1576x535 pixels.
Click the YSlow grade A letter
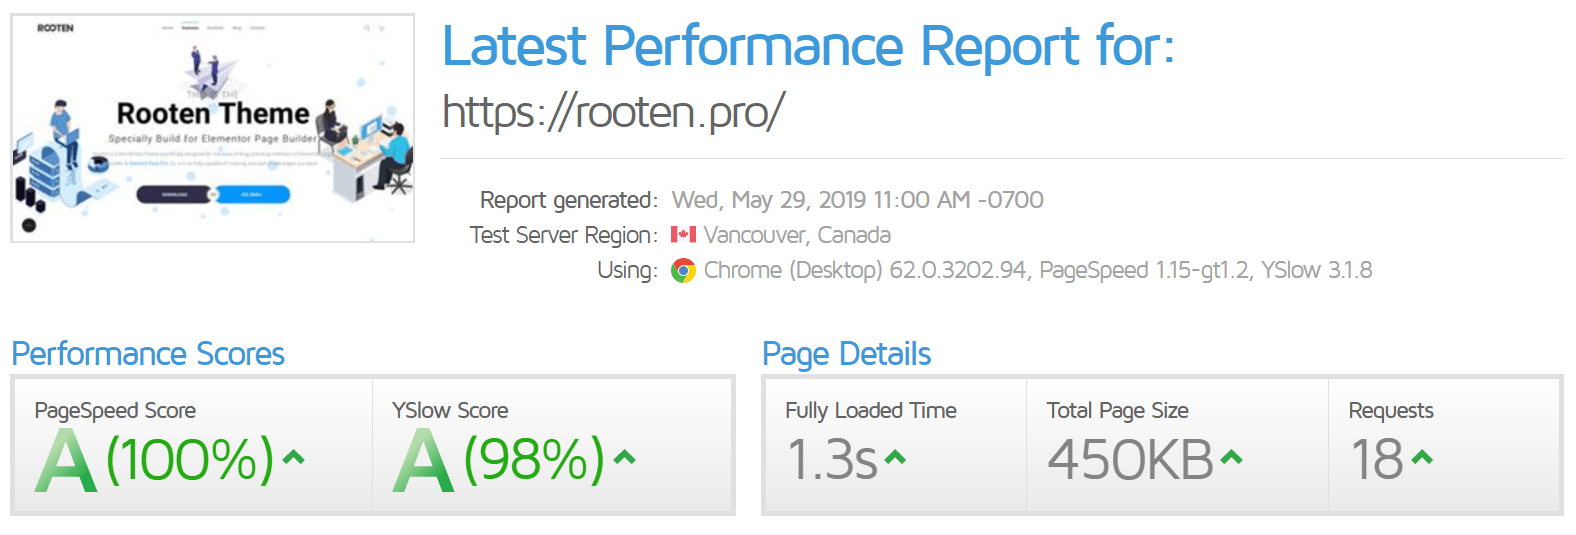424,460
